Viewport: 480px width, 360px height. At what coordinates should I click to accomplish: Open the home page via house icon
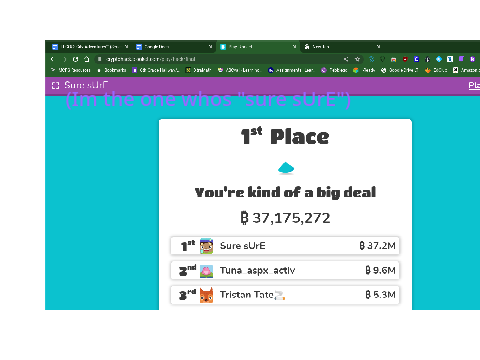[x=87, y=59]
